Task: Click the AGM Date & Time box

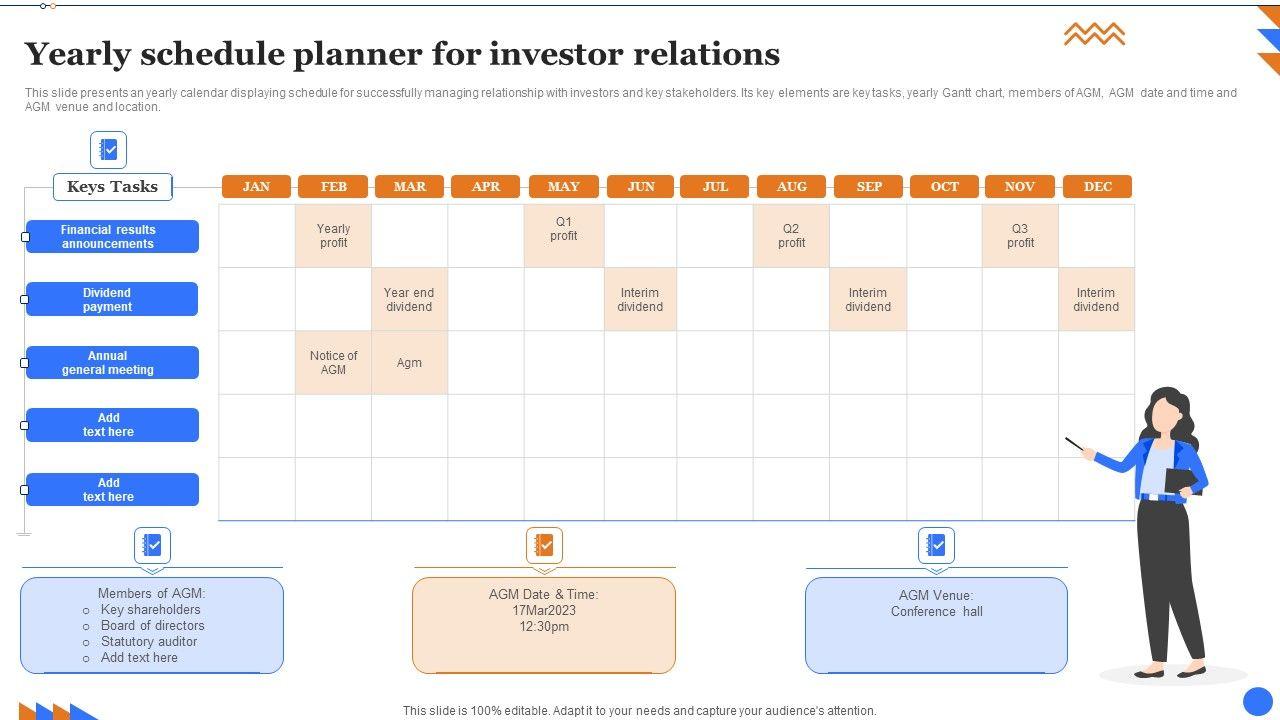Action: click(544, 625)
